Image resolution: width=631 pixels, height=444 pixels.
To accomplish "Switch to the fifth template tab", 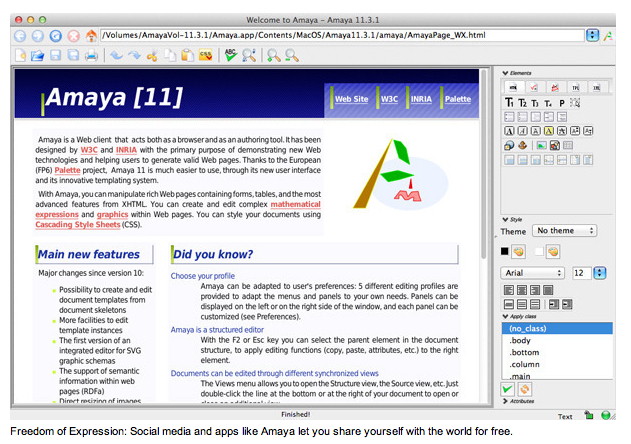I will tap(597, 87).
